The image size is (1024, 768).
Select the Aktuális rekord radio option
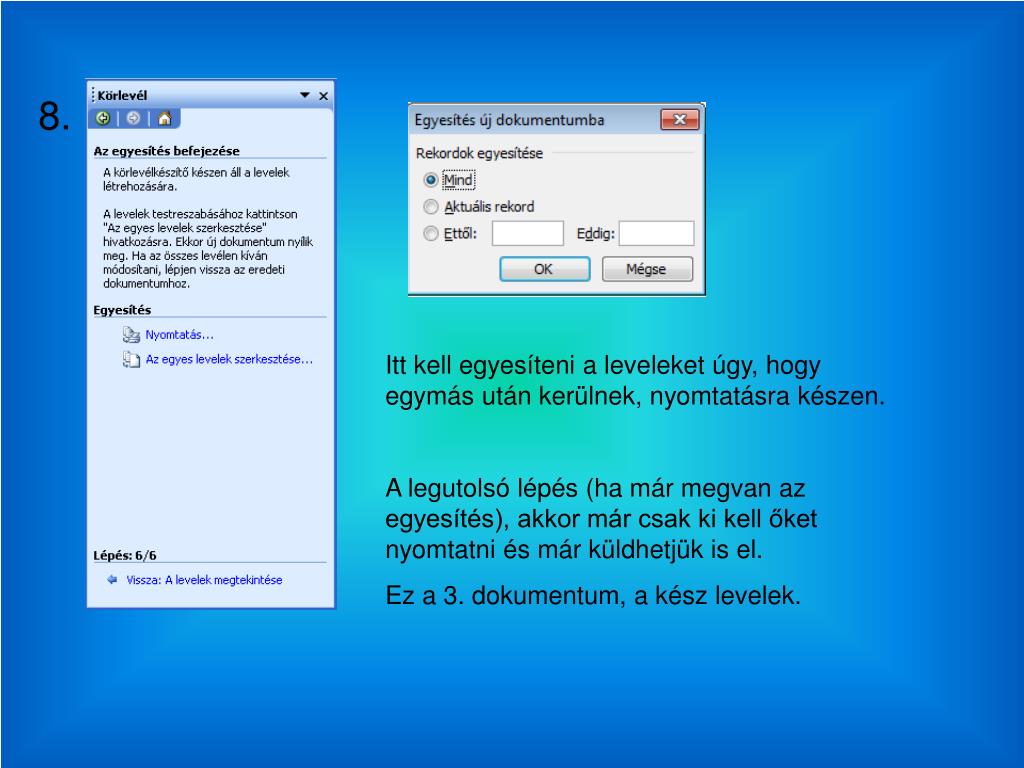pyautogui.click(x=430, y=206)
